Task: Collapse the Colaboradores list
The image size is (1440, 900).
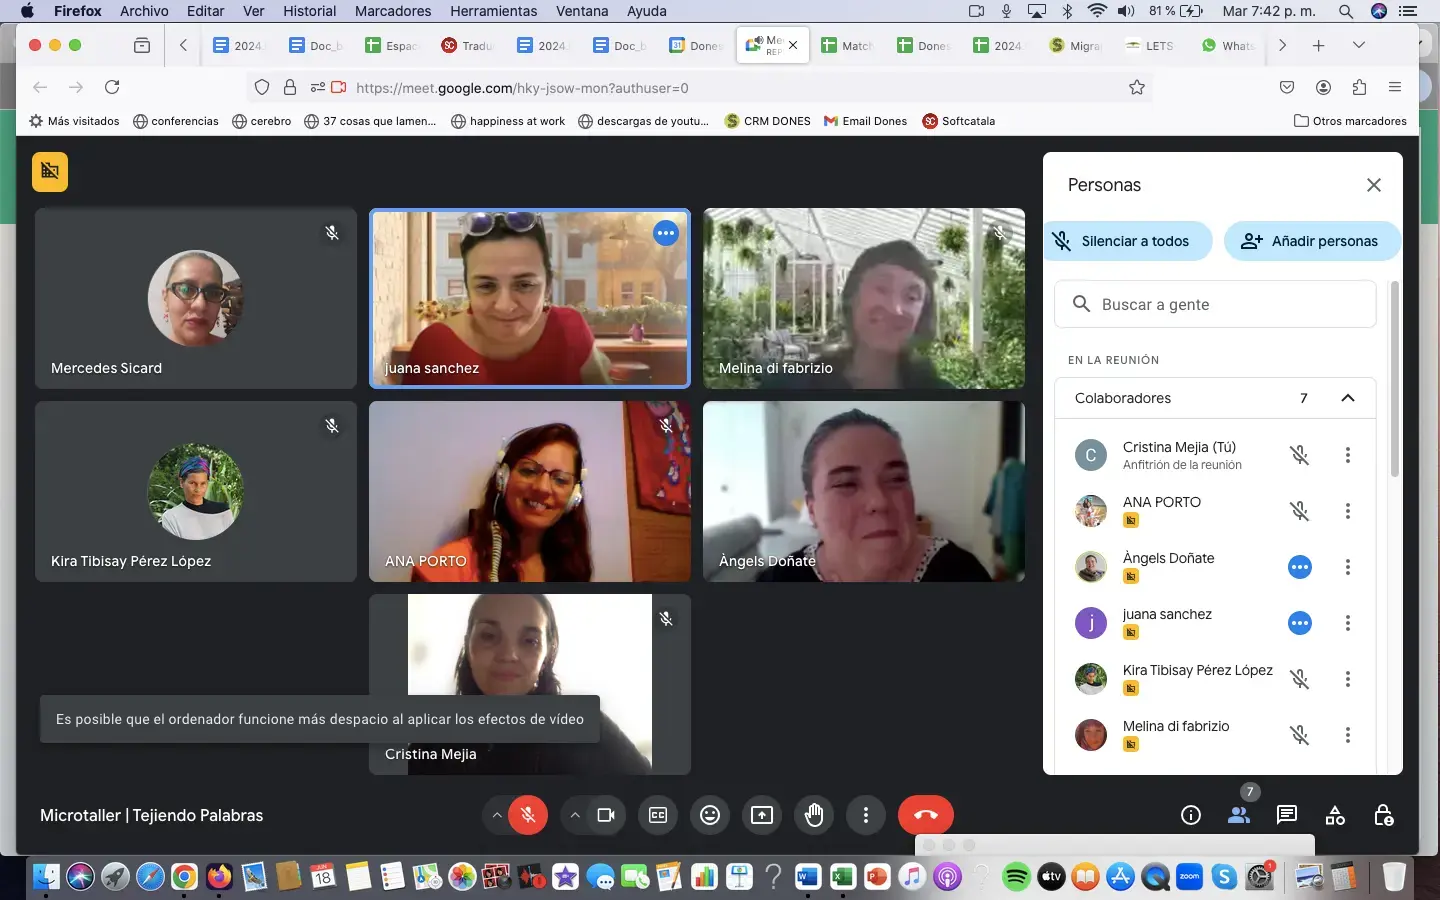Action: 1347,398
